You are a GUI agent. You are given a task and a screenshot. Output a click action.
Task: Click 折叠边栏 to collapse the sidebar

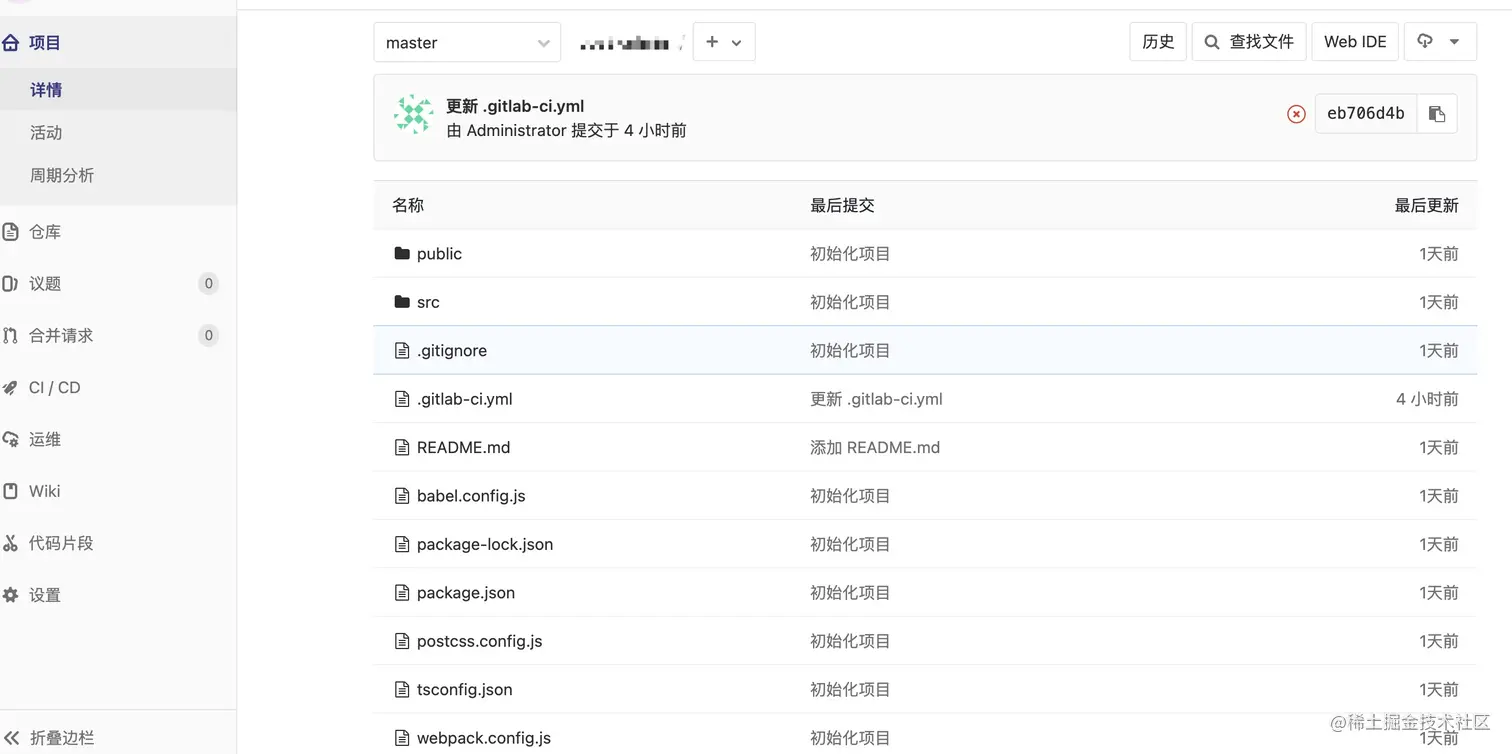coord(62,738)
